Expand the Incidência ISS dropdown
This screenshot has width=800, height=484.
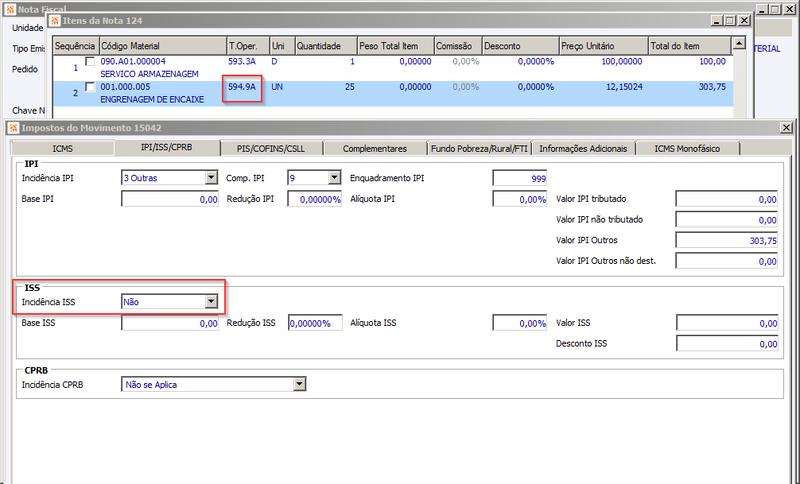click(211, 302)
